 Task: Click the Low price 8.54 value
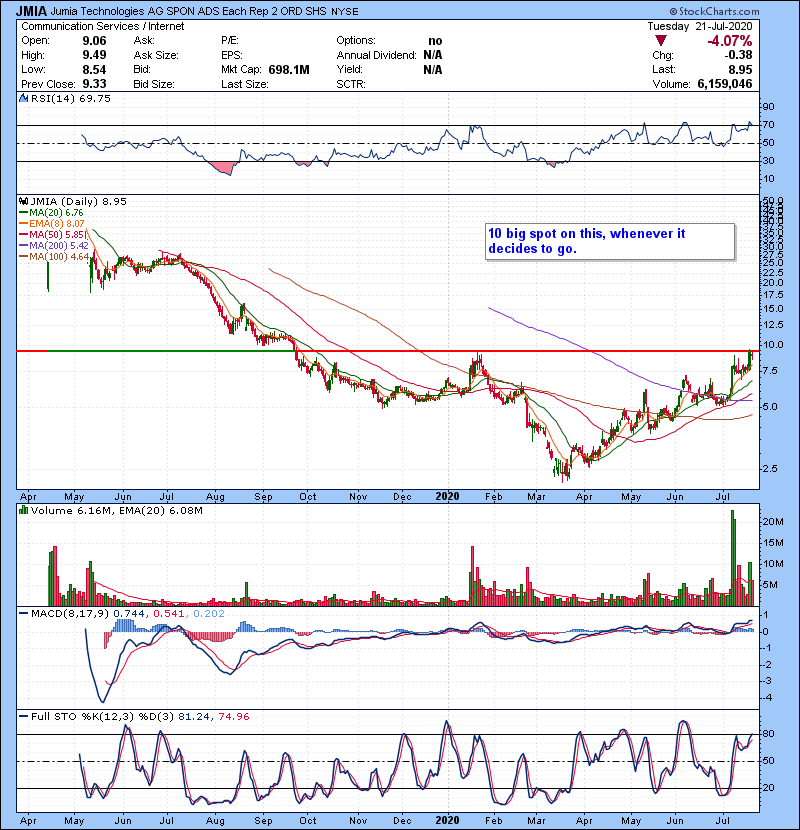click(x=94, y=70)
